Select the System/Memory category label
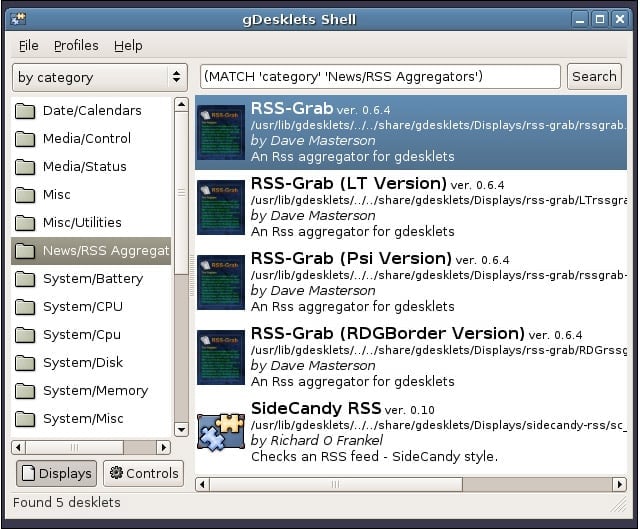The width and height of the screenshot is (640, 529). [x=96, y=391]
